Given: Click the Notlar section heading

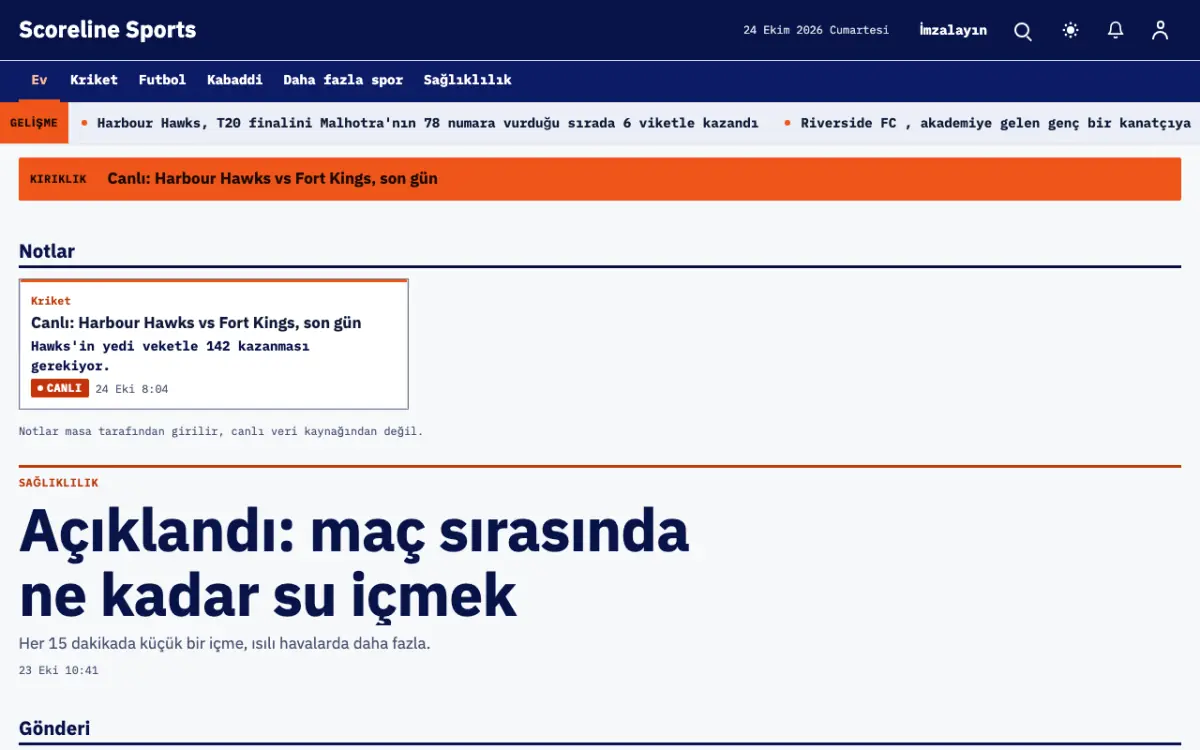Looking at the screenshot, I should coord(47,251).
